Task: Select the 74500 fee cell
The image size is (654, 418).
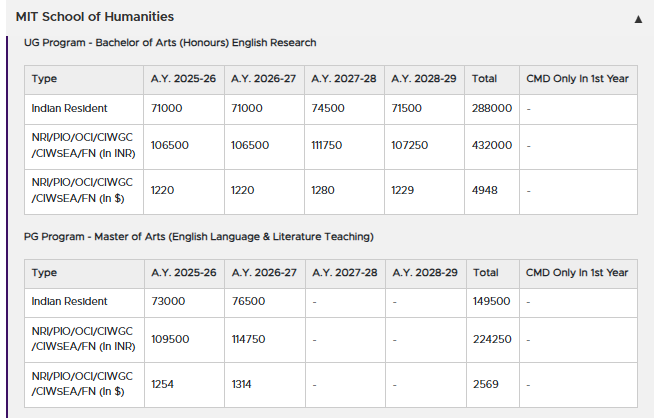Action: point(327,108)
